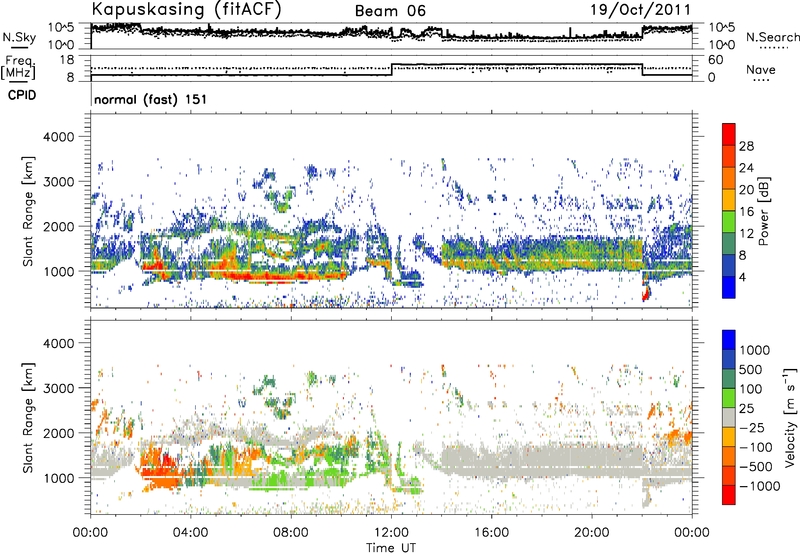Select the "Beam 06" heading text
800x554 pixels.
coord(390,11)
